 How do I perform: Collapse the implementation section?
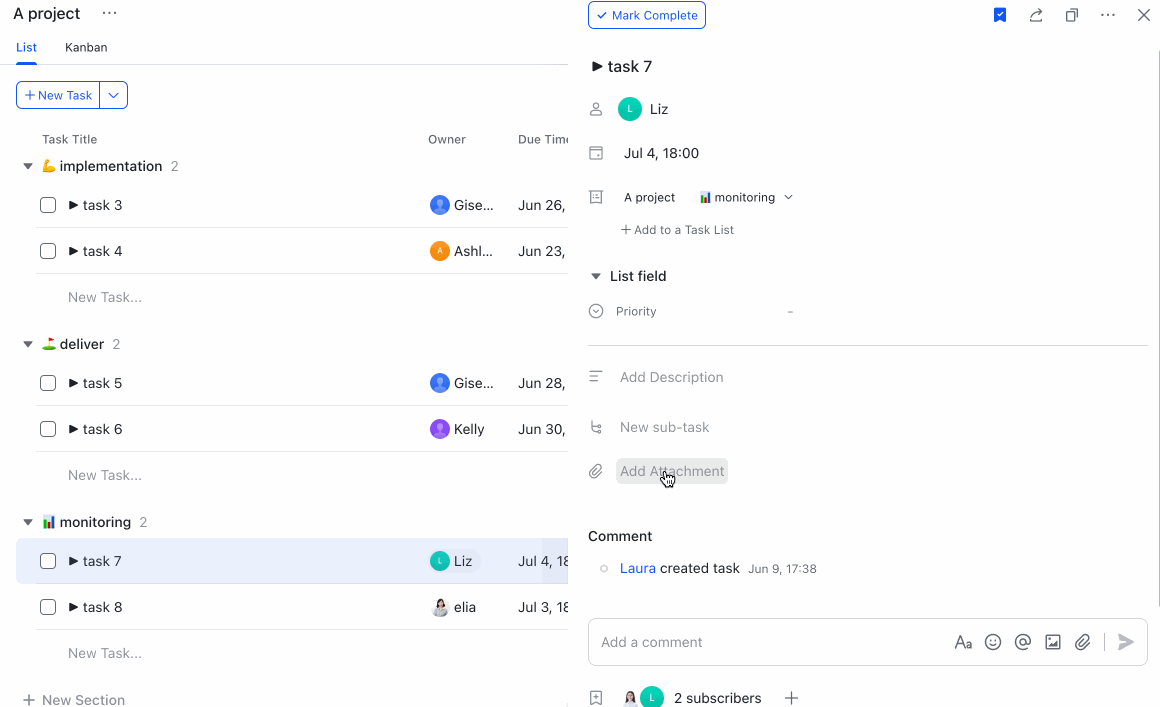point(27,166)
